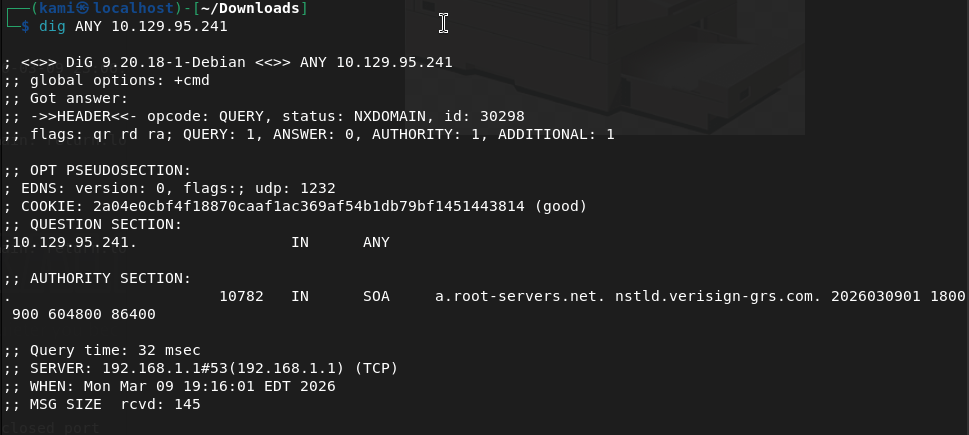Click the OPT PSEUDOSECTION heading
The height and width of the screenshot is (435, 969).
coord(102,170)
